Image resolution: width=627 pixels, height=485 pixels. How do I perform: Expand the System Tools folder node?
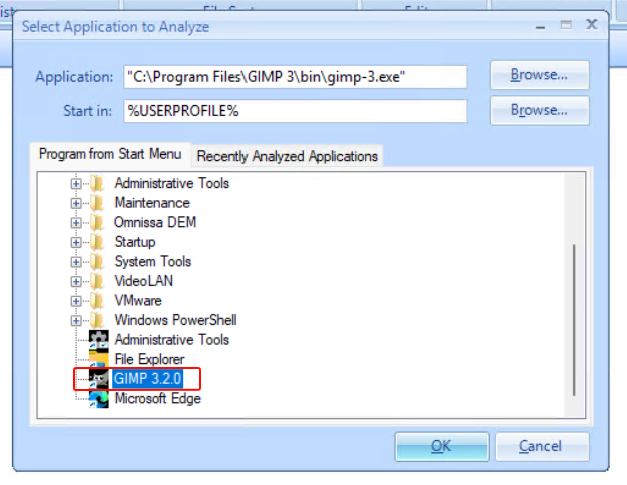tap(76, 262)
